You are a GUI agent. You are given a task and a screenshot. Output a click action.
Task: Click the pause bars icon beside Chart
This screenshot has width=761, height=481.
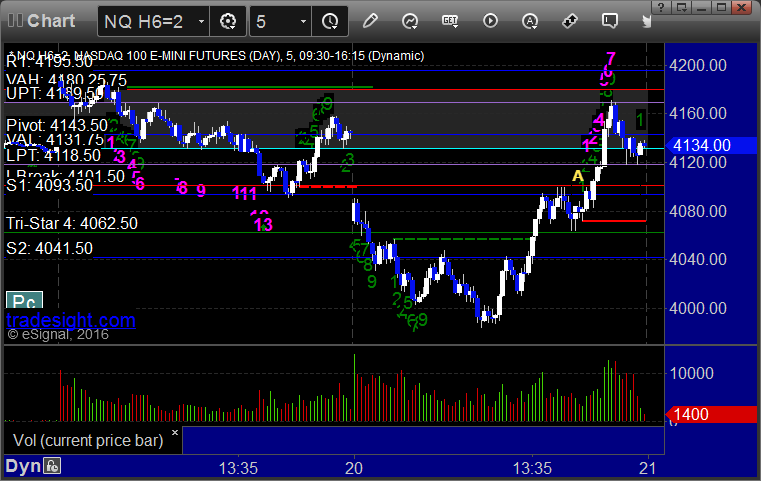(x=15, y=20)
